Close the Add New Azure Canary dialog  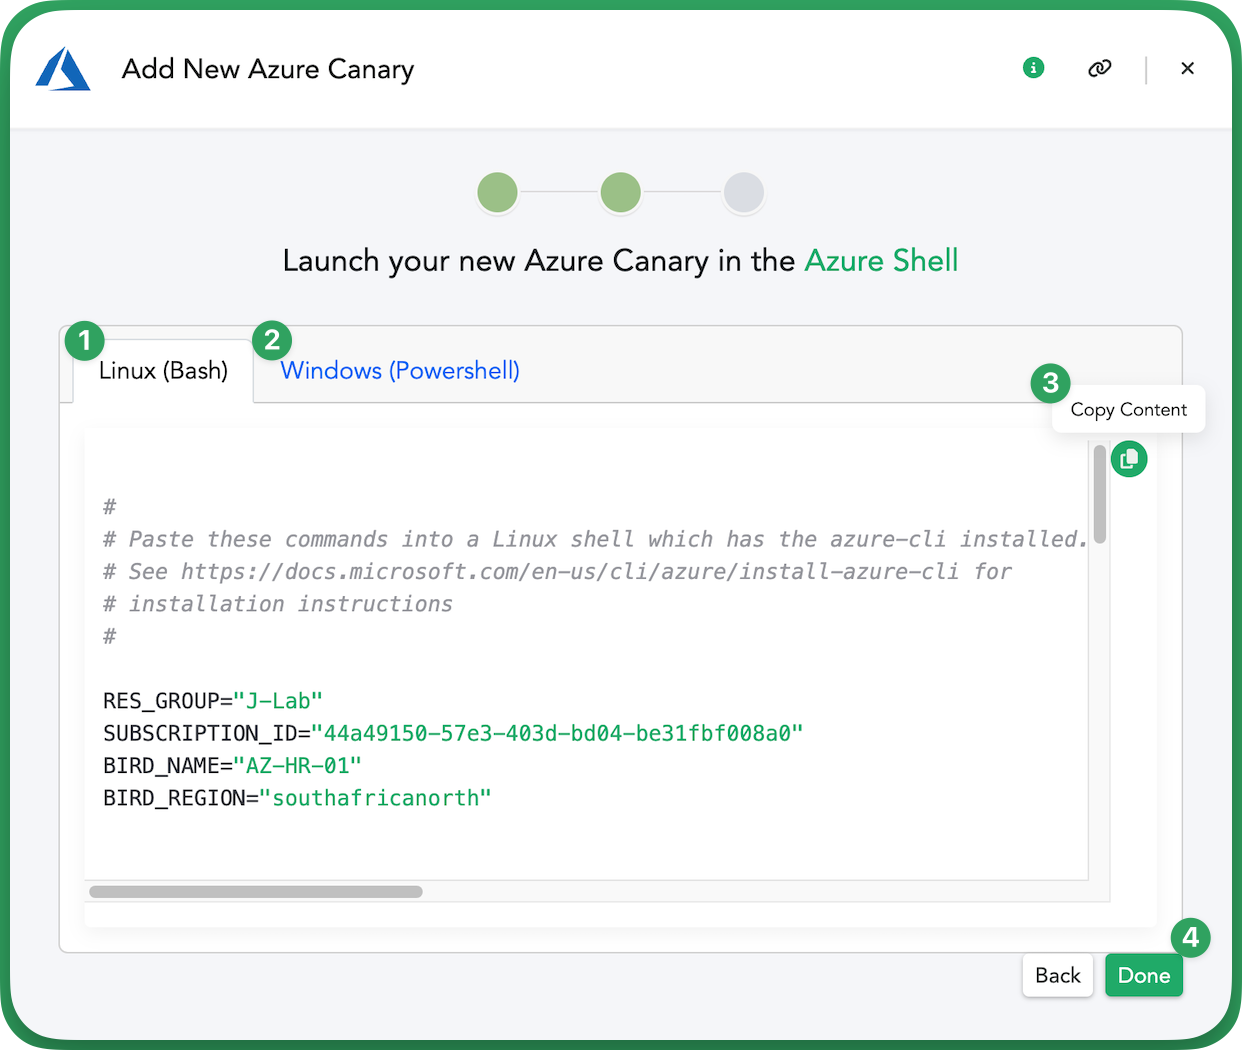pos(1187,68)
